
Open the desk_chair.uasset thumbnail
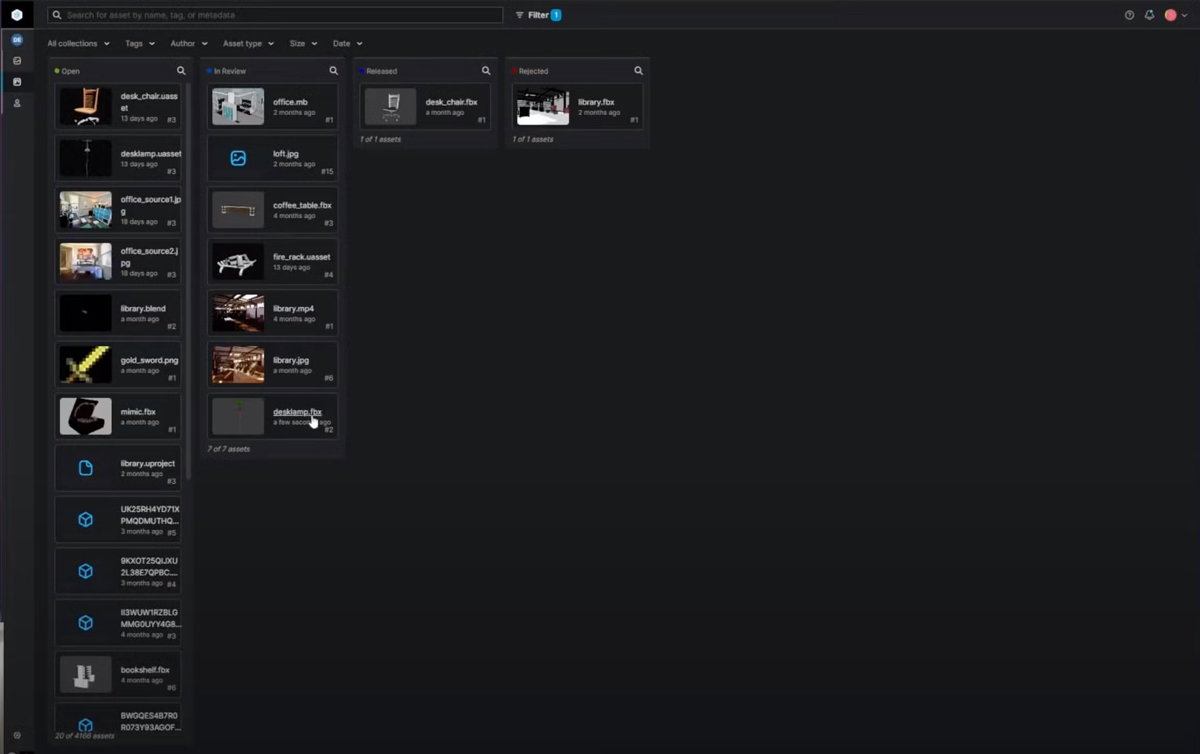[x=86, y=107]
